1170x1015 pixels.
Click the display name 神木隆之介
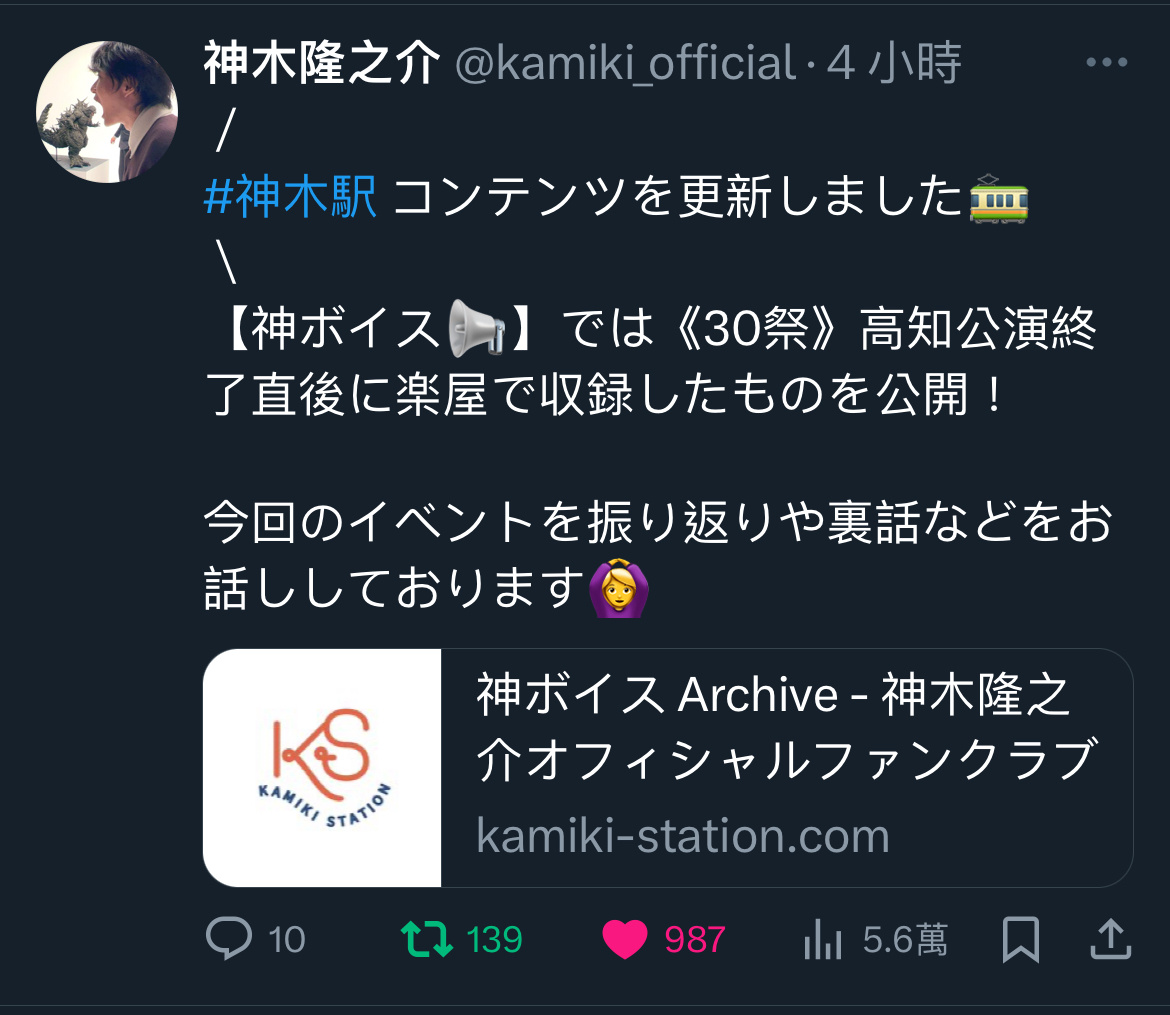click(x=322, y=63)
